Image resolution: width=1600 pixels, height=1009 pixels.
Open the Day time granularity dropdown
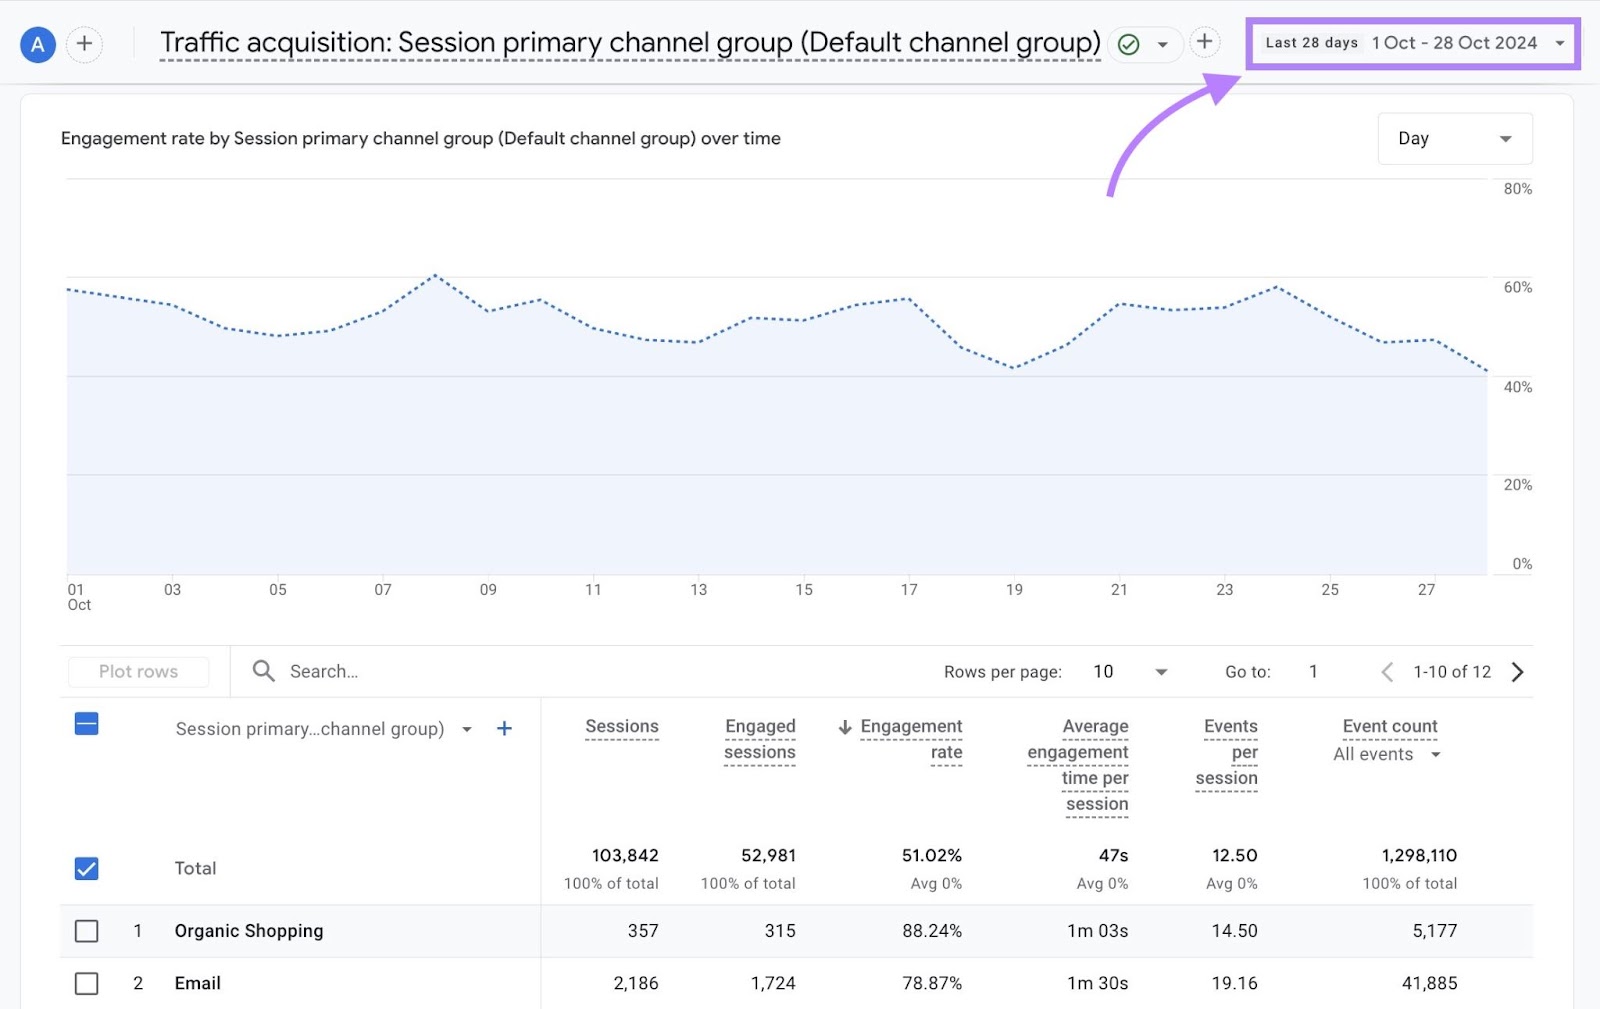click(1454, 138)
